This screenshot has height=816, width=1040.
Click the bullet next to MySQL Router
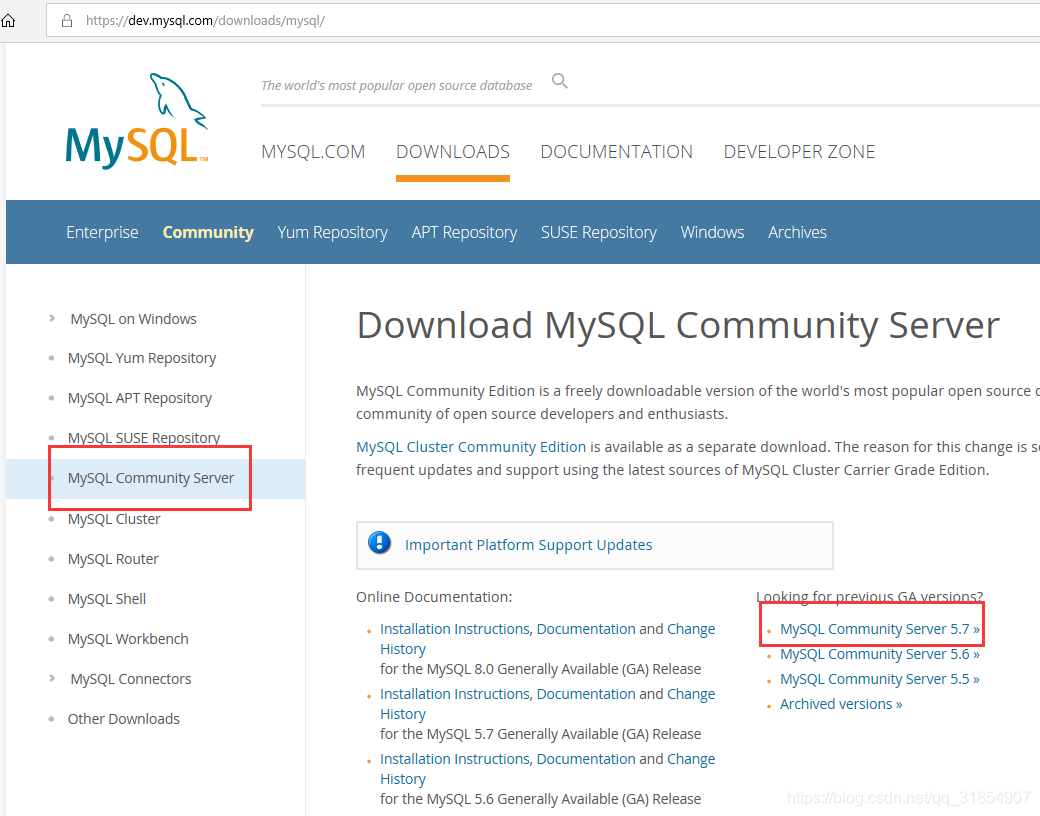click(x=52, y=559)
